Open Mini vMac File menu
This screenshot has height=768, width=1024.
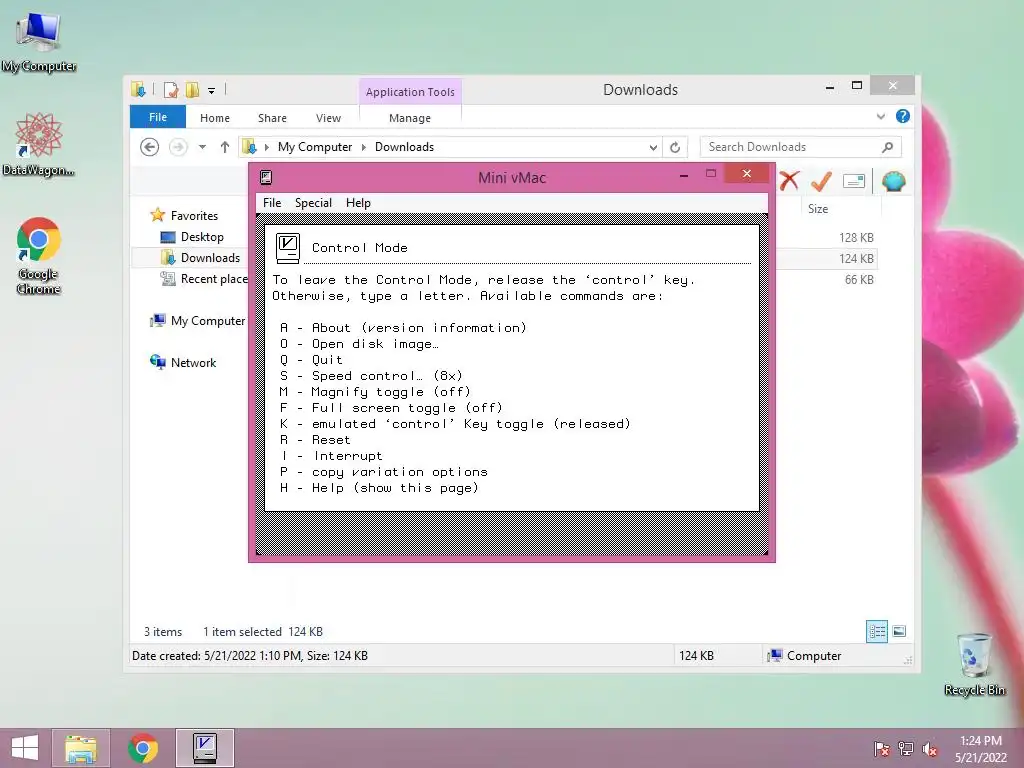[272, 203]
